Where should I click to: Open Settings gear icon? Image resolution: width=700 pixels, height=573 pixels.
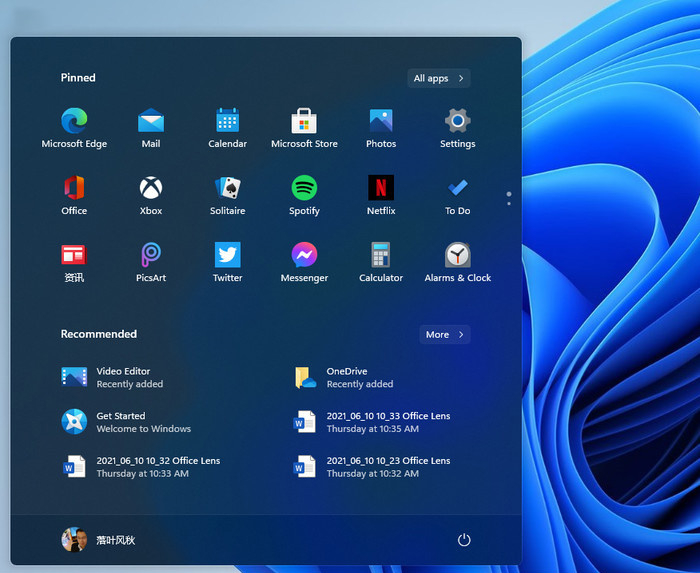(457, 121)
